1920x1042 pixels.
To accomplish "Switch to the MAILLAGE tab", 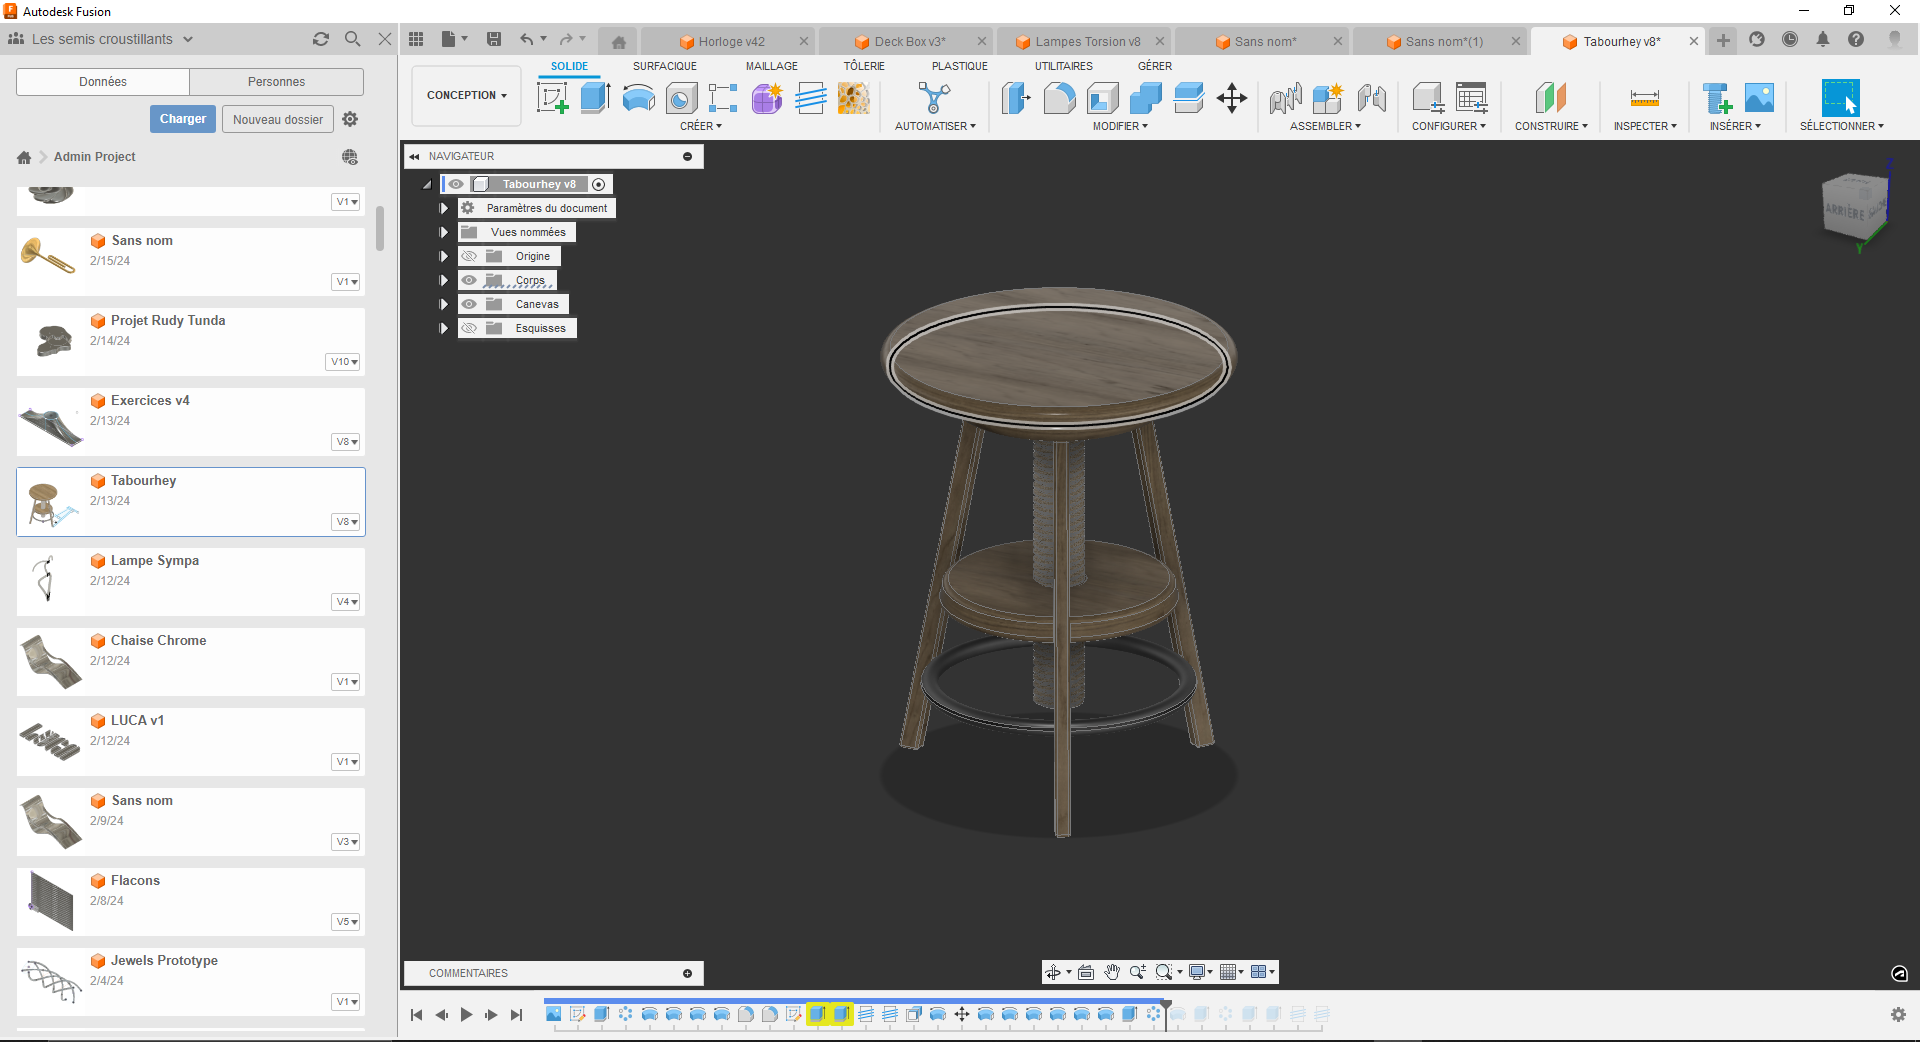I will [771, 66].
